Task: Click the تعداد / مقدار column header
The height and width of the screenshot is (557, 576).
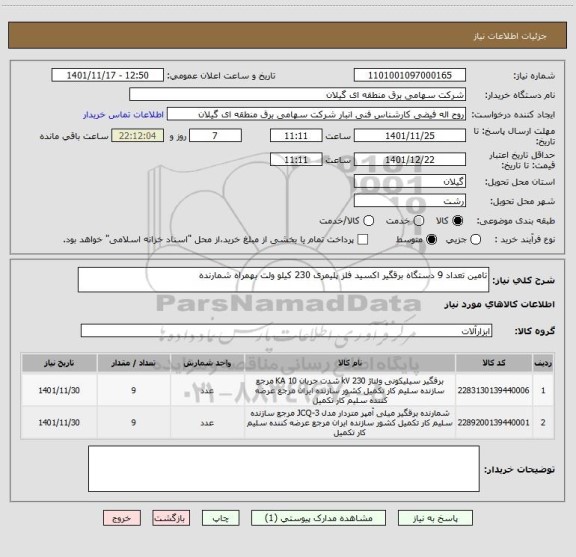Action: [x=134, y=363]
